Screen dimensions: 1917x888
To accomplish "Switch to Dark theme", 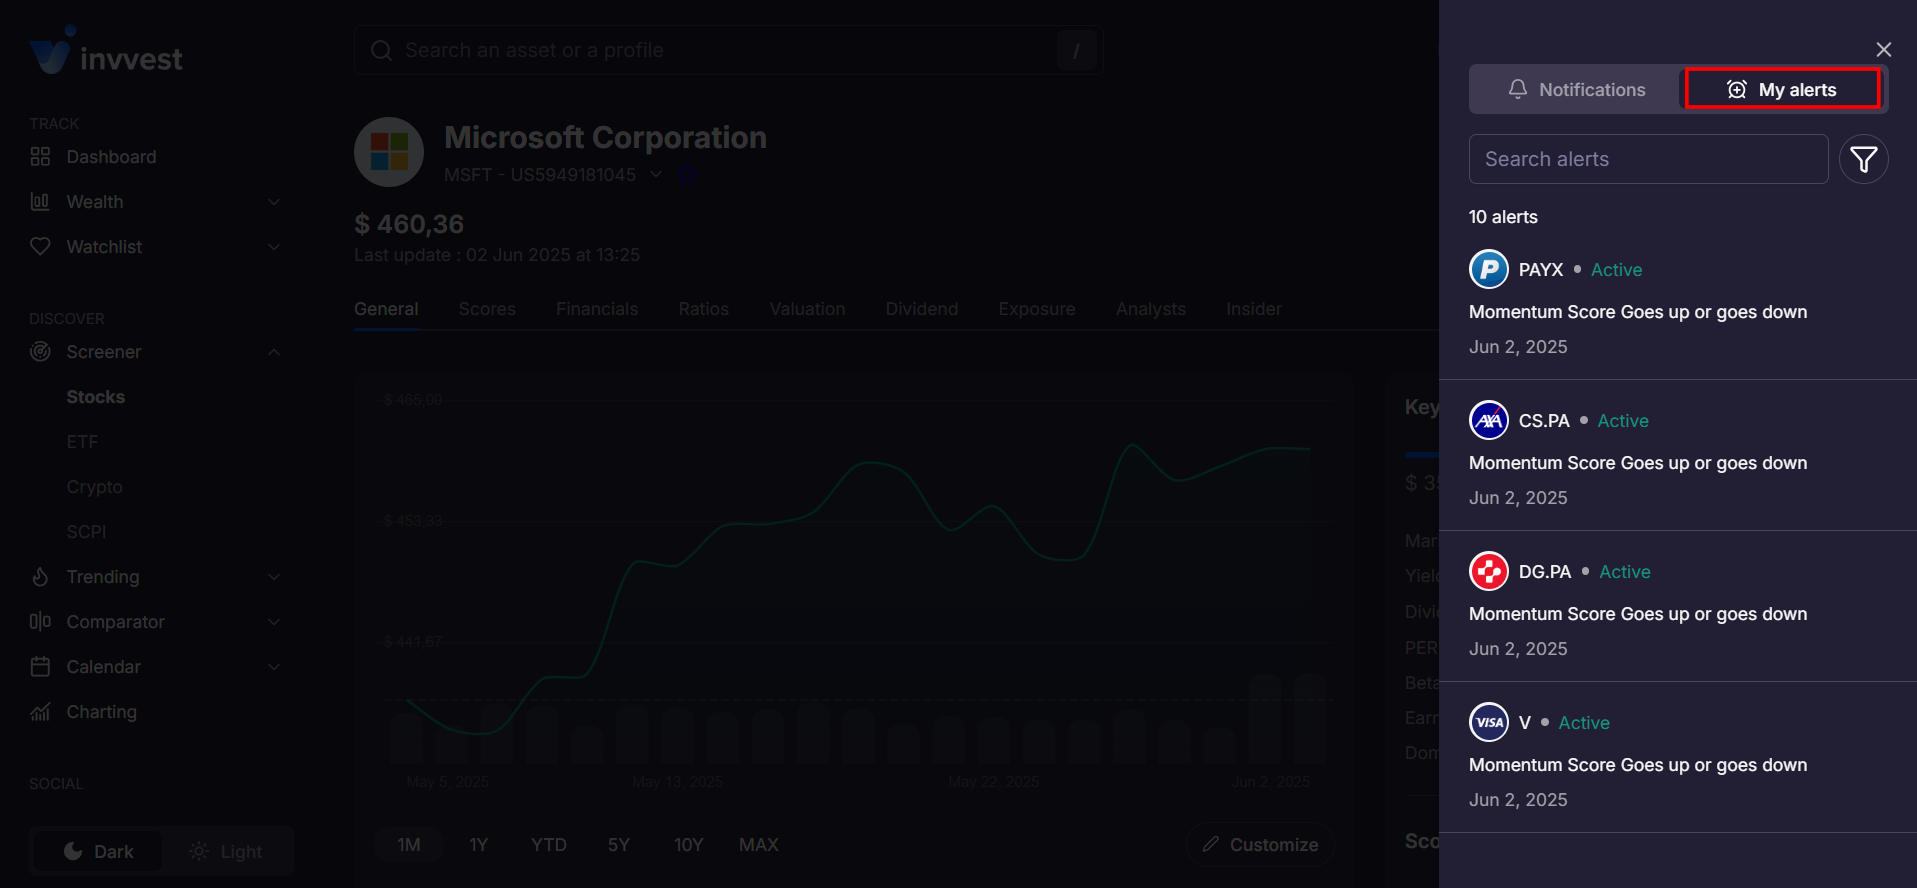I will coord(98,852).
